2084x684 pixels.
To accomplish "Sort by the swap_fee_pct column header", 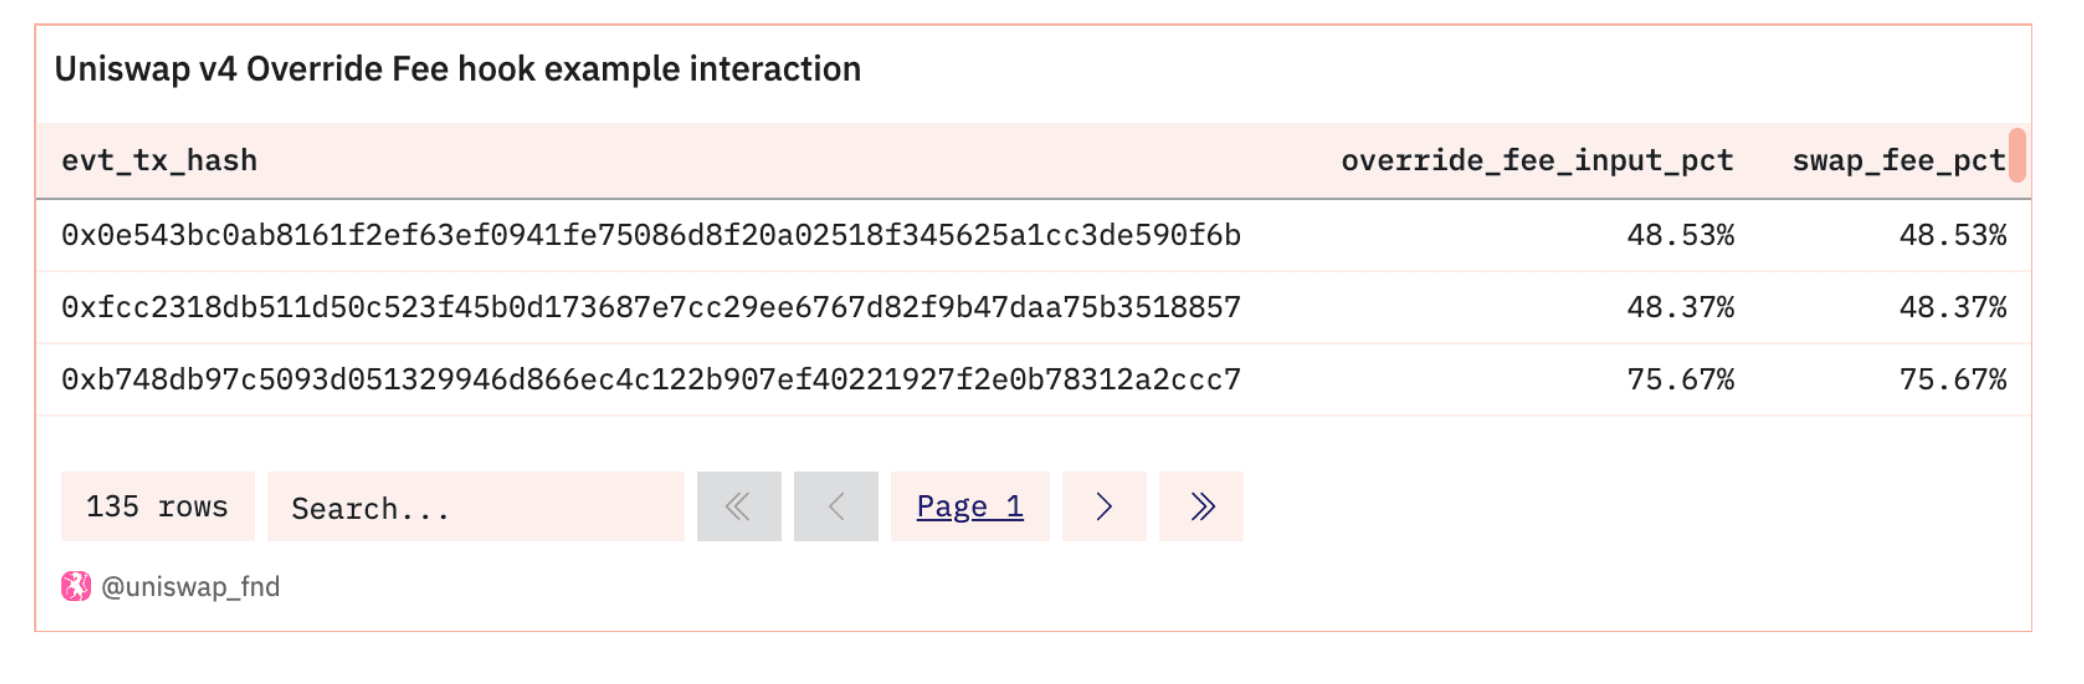I will coord(1897,161).
